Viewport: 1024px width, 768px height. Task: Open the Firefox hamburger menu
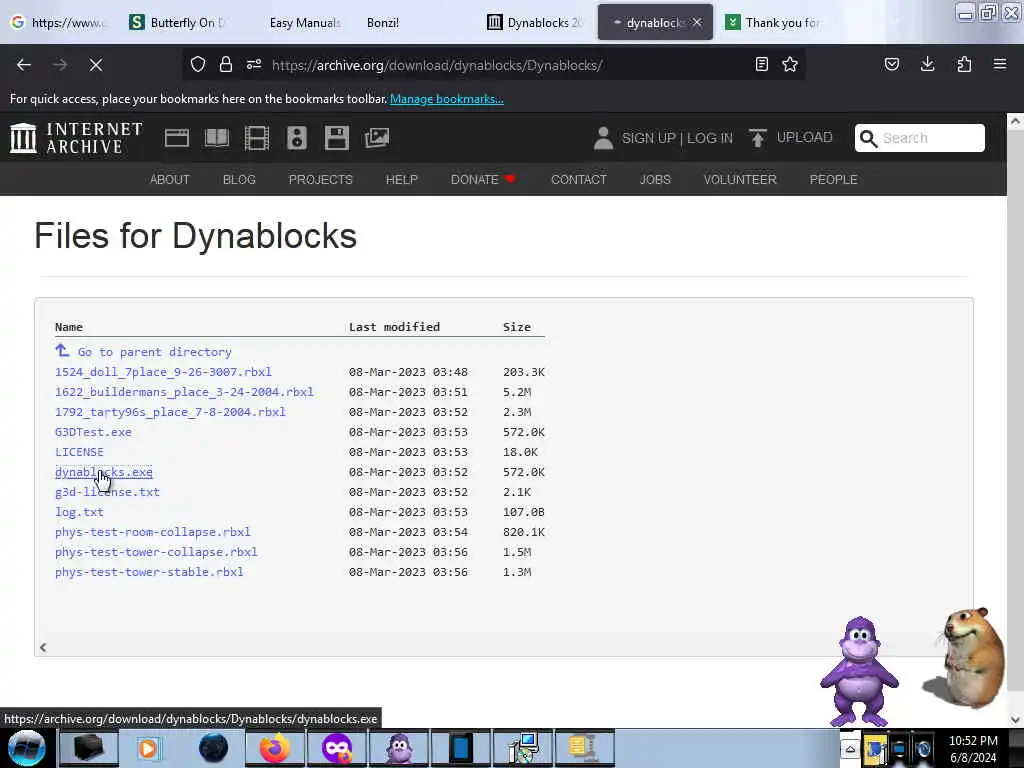point(1000,64)
